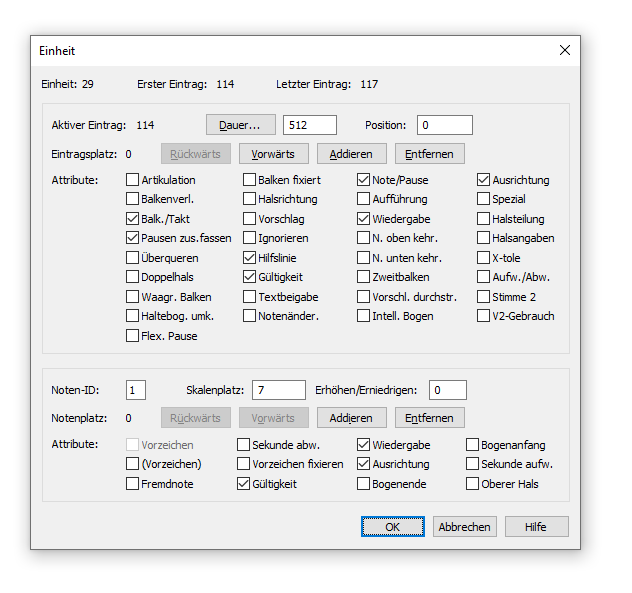
Task: Uncheck the Note/Pause checkbox
Action: pyautogui.click(x=363, y=180)
